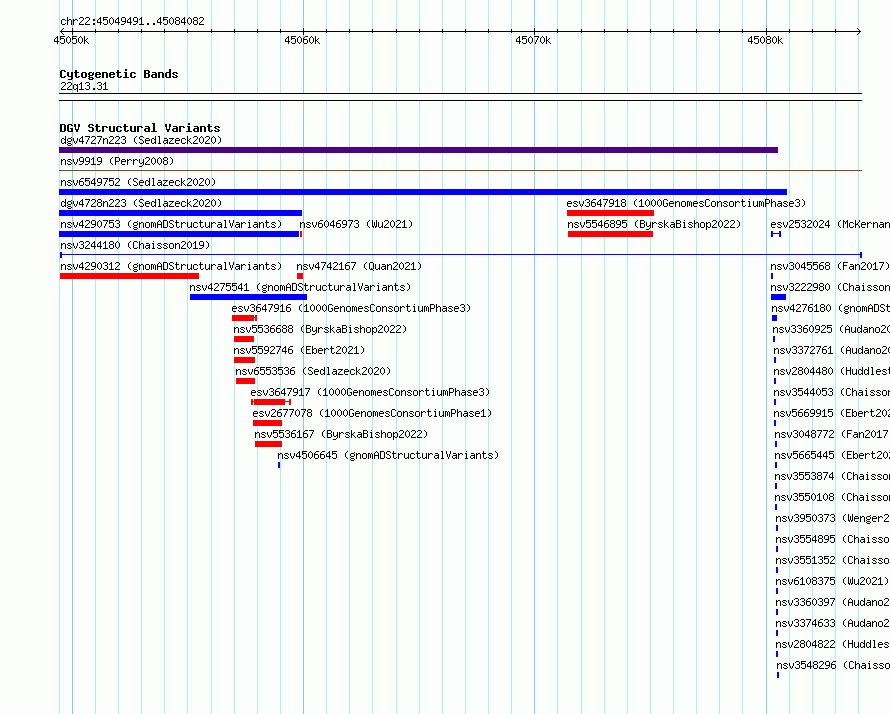Viewport: 890px width, 714px height.
Task: Click the nsv3372761 variant label
Action: [832, 350]
